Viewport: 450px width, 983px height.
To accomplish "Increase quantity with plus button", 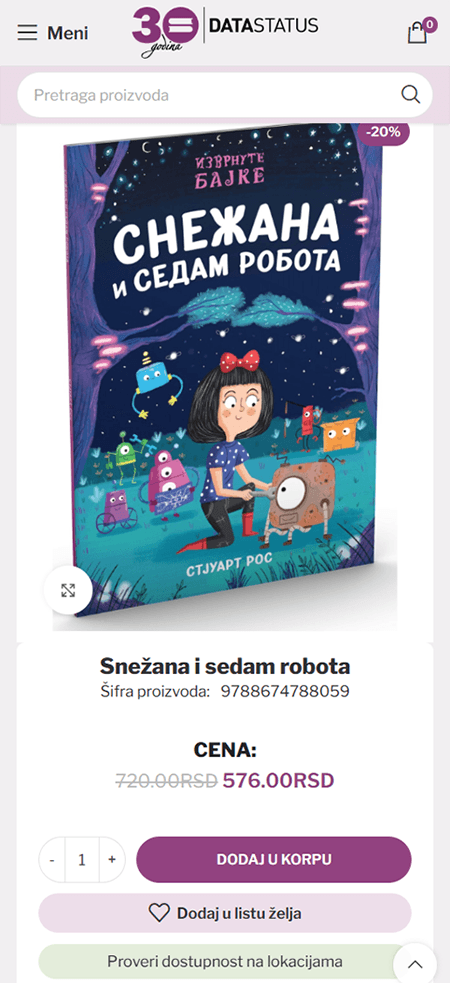I will pyautogui.click(x=112, y=859).
